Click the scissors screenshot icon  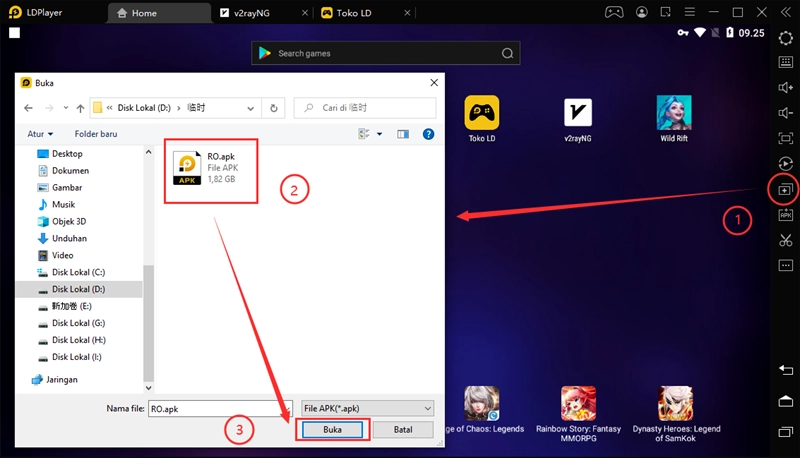click(786, 240)
